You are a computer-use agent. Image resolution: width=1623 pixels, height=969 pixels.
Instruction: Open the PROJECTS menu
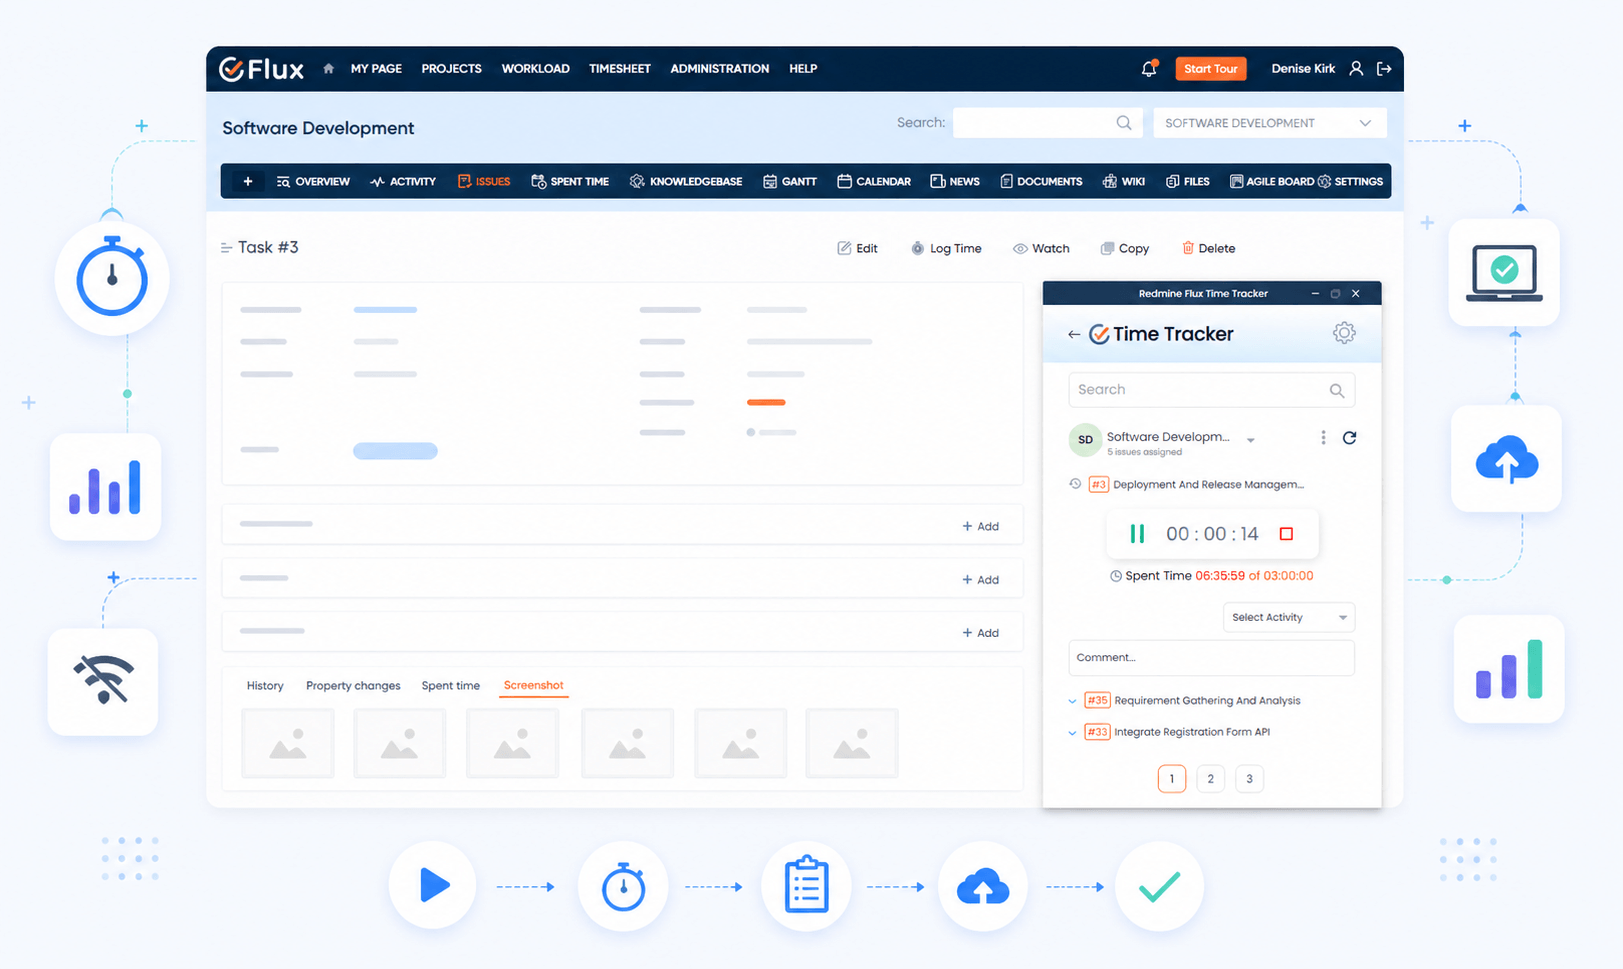point(451,69)
